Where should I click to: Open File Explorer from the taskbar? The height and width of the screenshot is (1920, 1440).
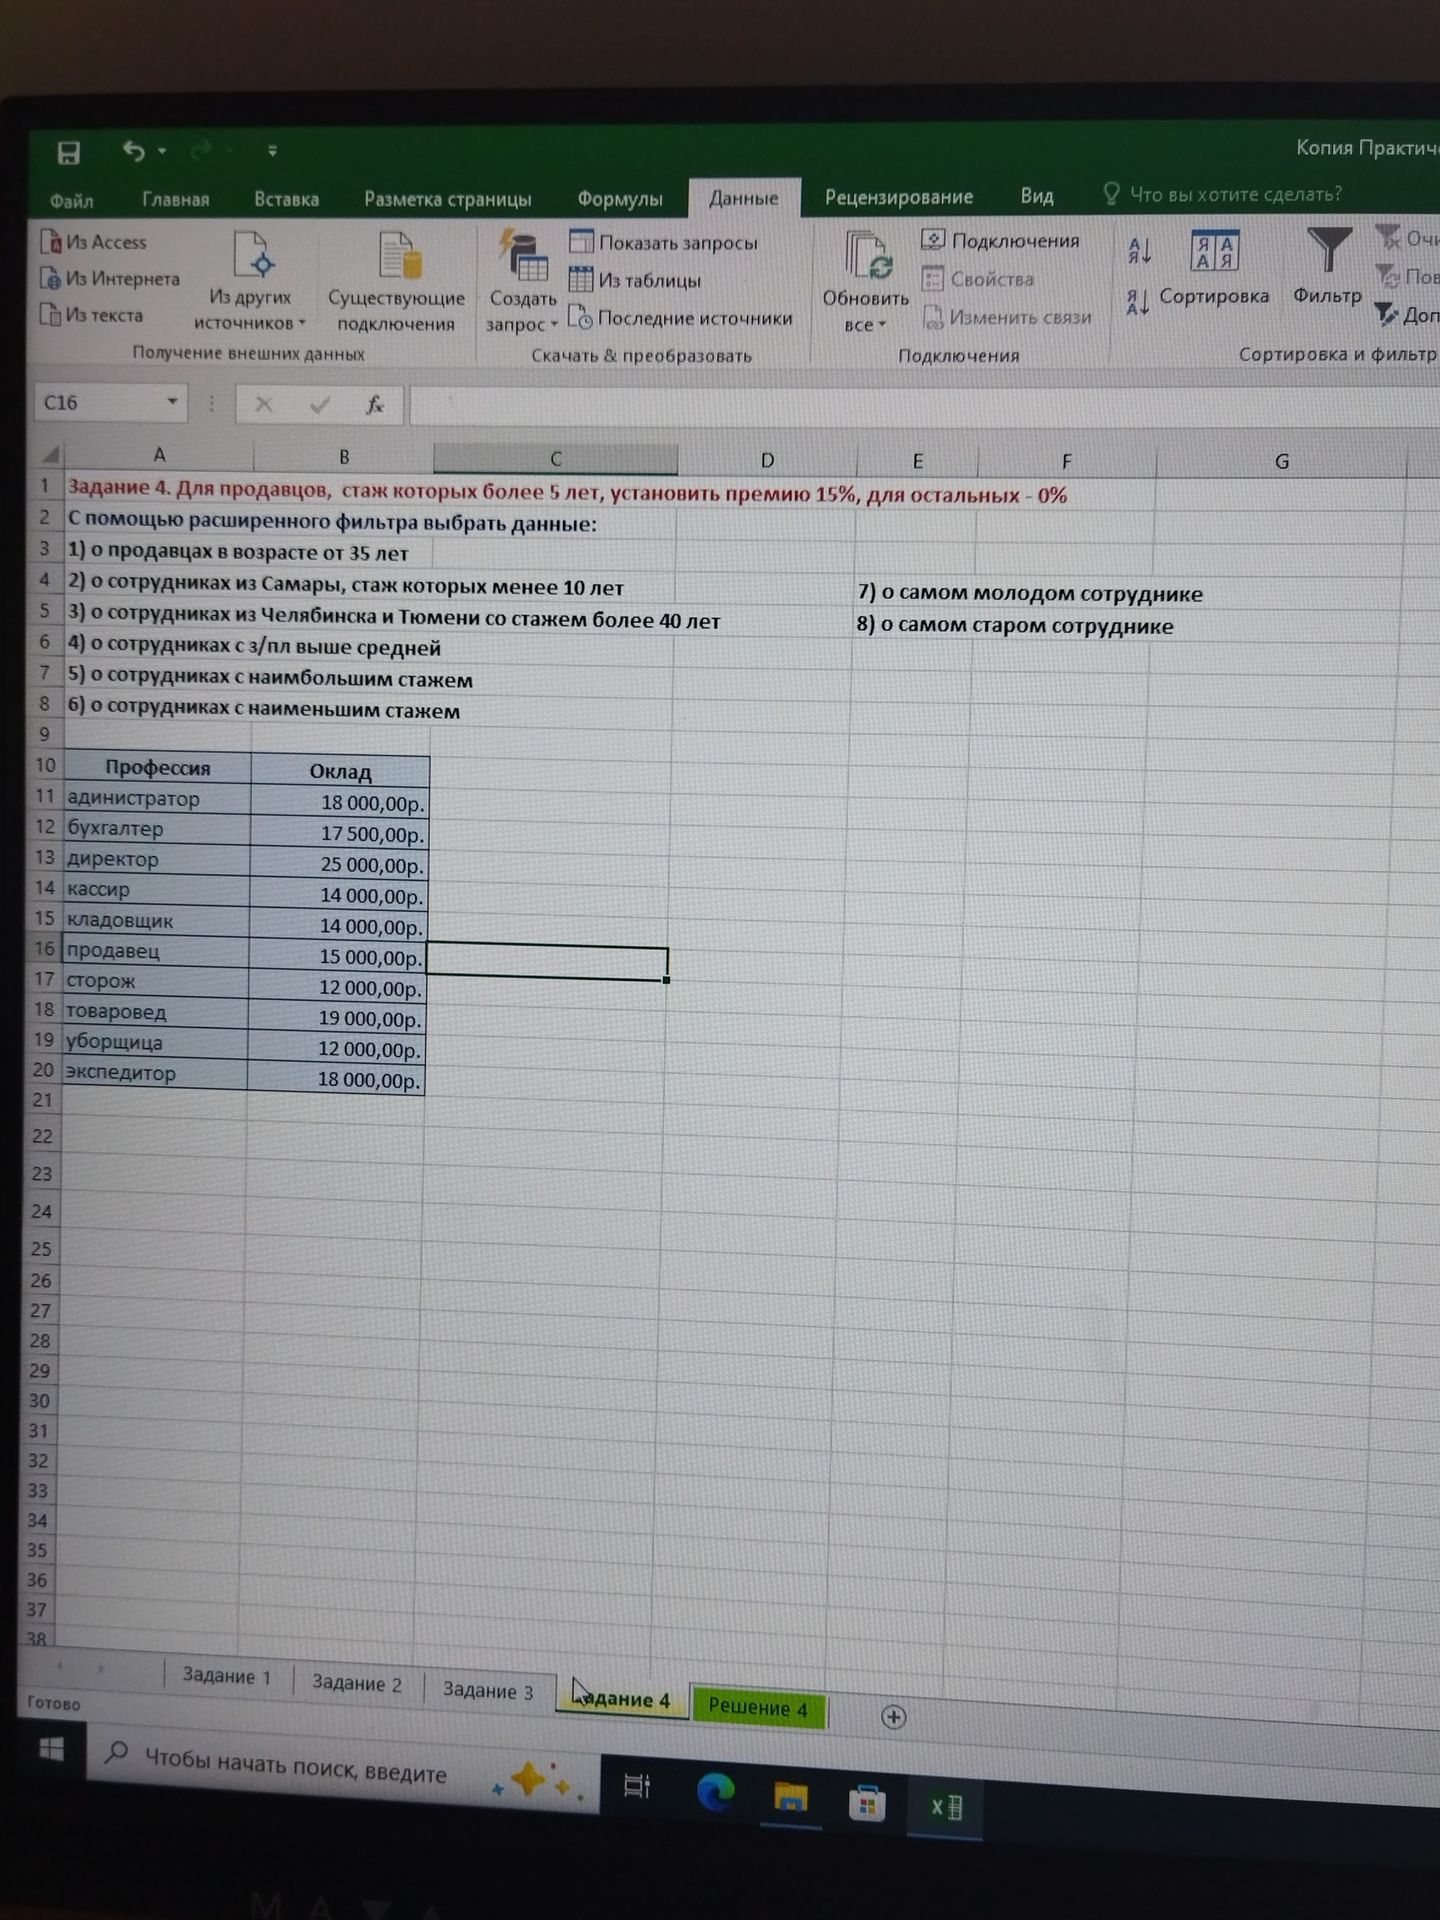click(791, 1797)
